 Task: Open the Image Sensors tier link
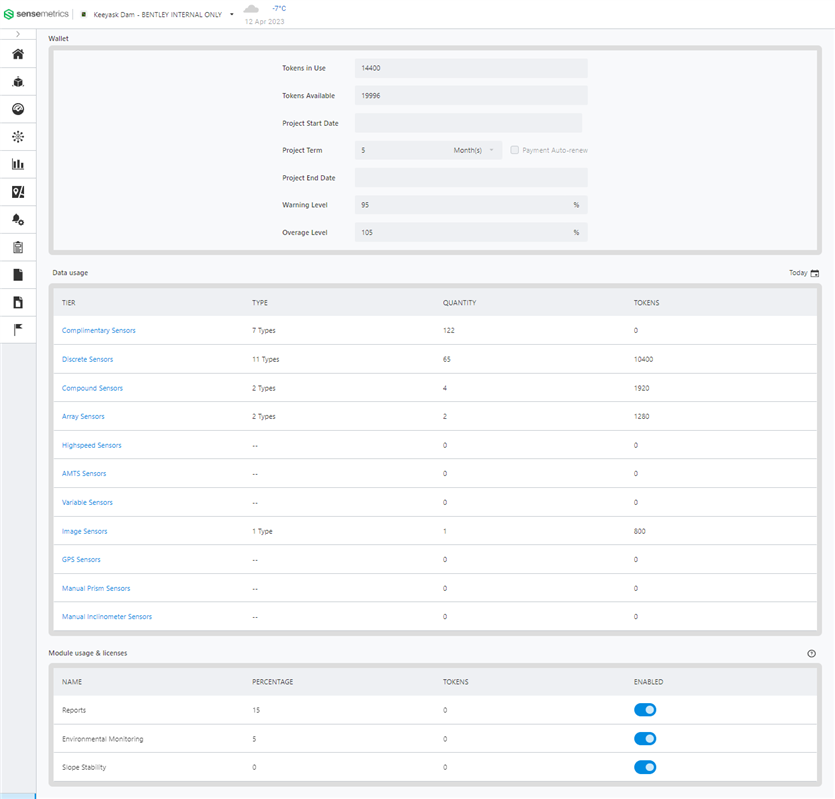85,531
